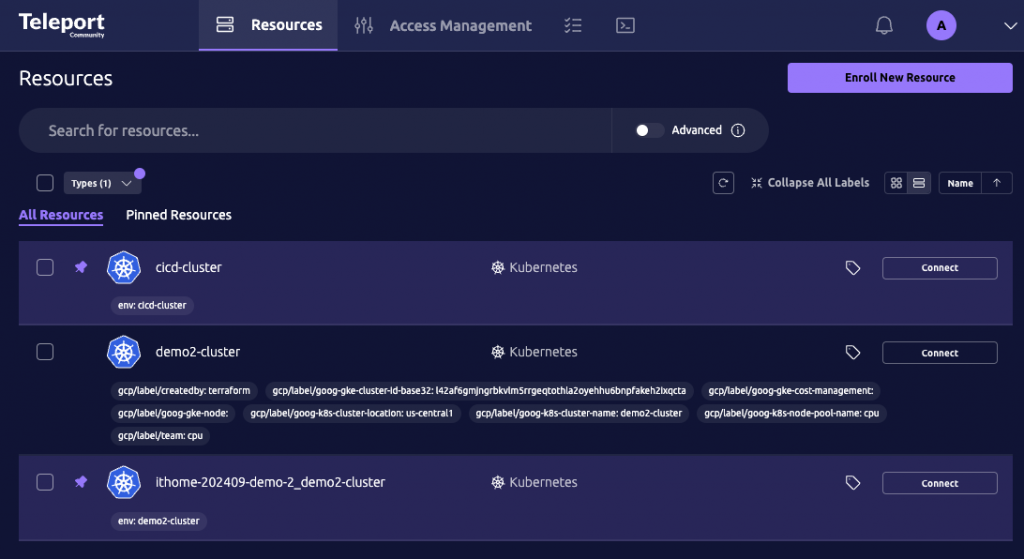Focus the Search for resources field
Image resolution: width=1024 pixels, height=559 pixels.
pyautogui.click(x=315, y=131)
